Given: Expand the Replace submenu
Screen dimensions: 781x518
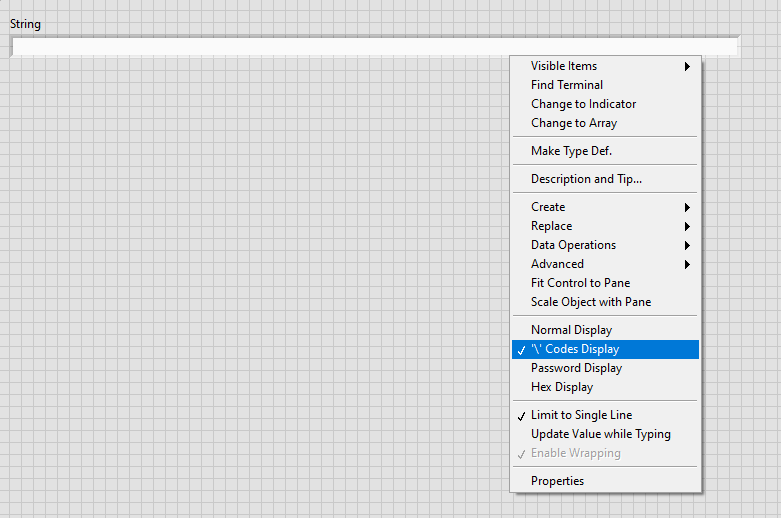Looking at the screenshot, I should pos(605,226).
